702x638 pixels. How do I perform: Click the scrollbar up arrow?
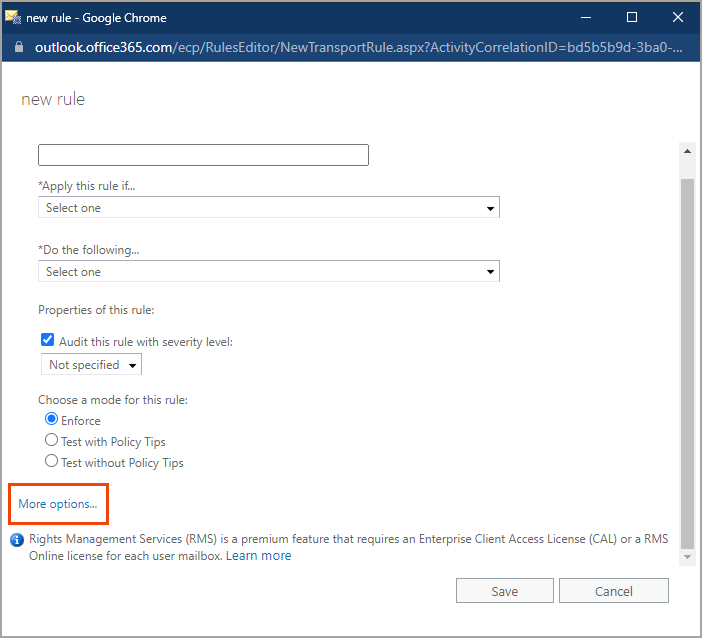tap(687, 151)
